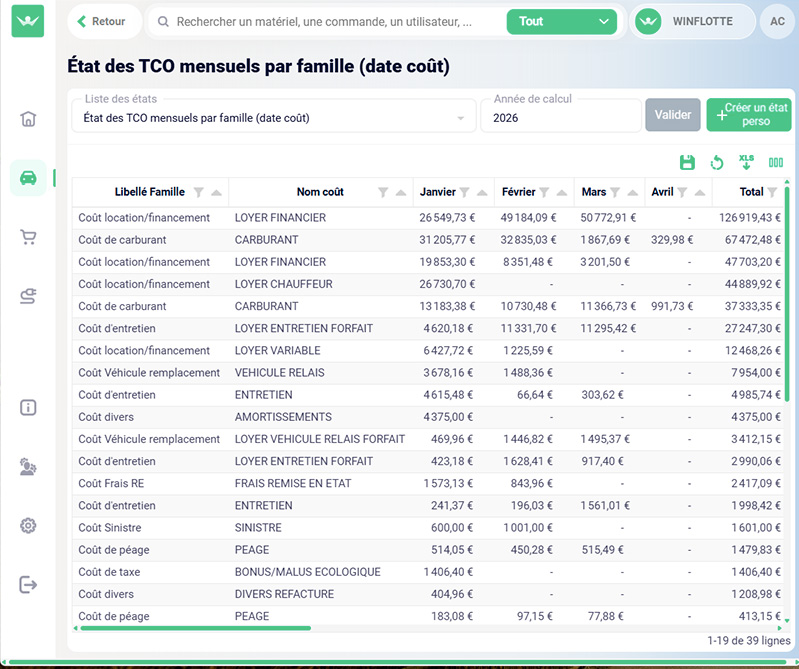
Task: Click the 1-19 de 39 lignes counter
Action: tap(749, 640)
